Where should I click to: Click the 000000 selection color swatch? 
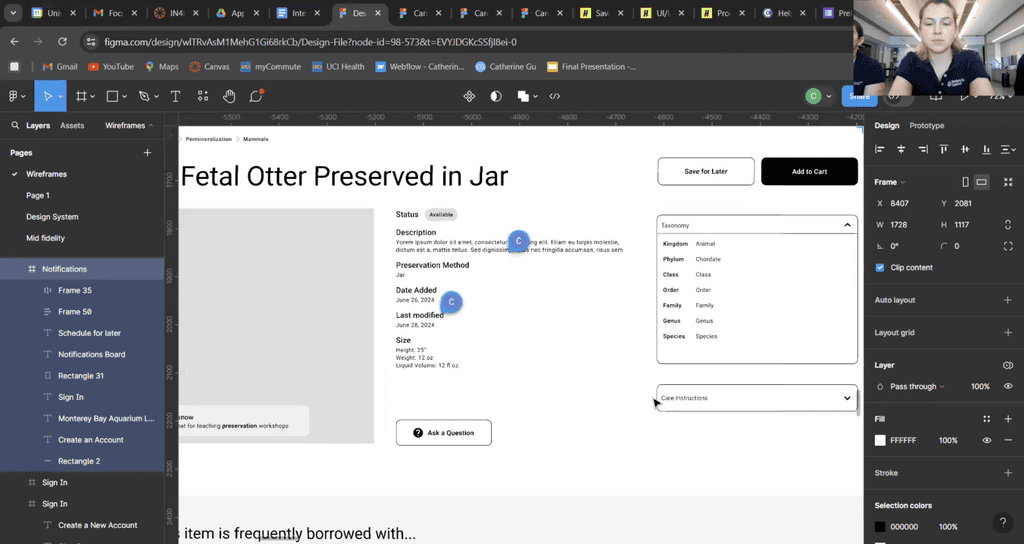click(880, 527)
